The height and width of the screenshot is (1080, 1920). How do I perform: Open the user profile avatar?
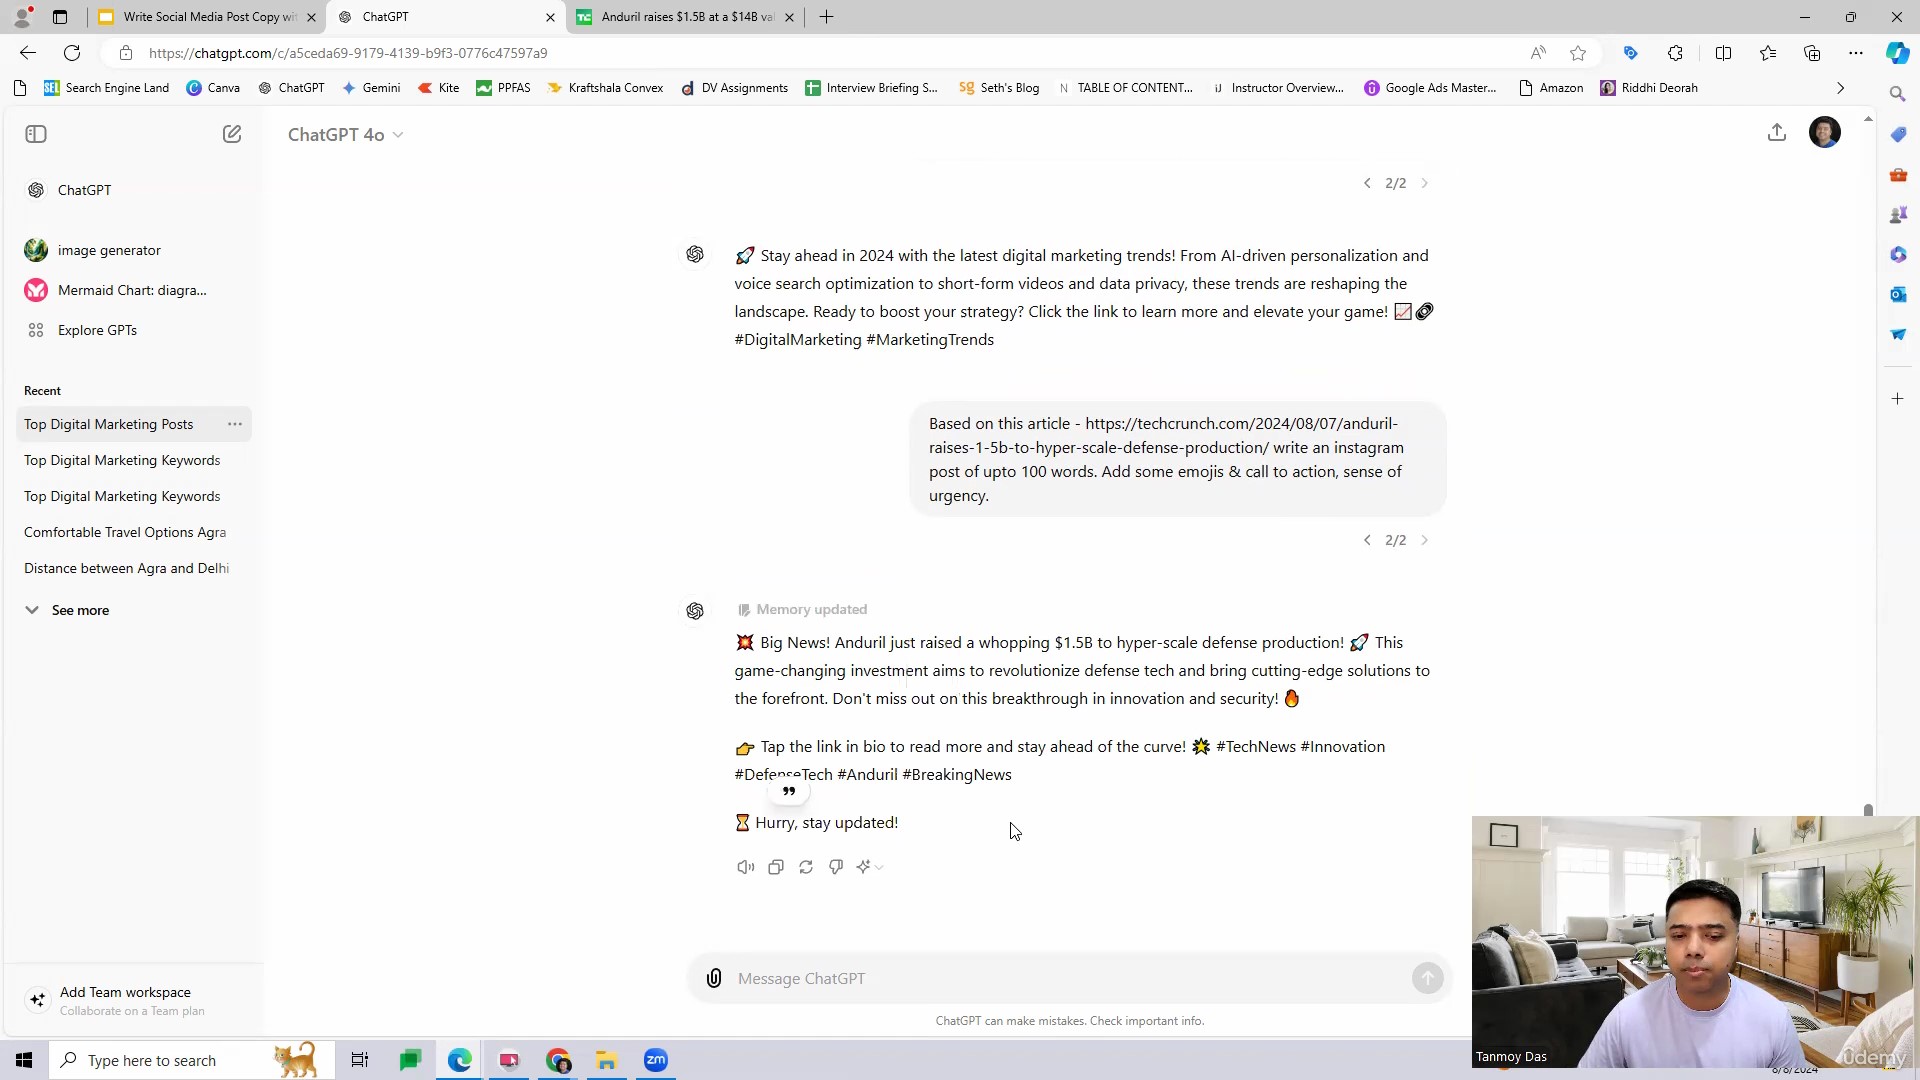click(1825, 133)
